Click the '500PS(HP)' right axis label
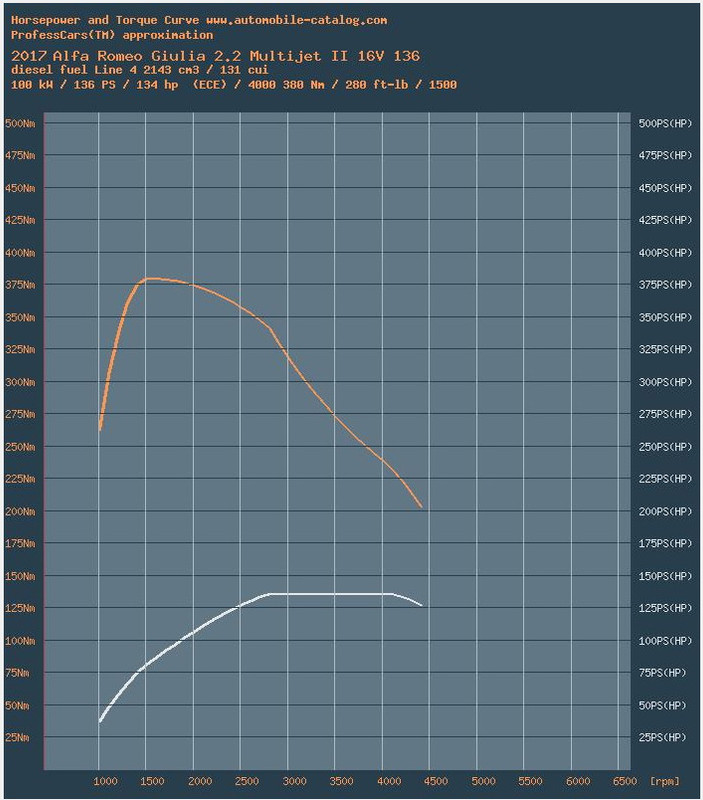Screen dimensions: 703x800 pyautogui.click(x=665, y=123)
